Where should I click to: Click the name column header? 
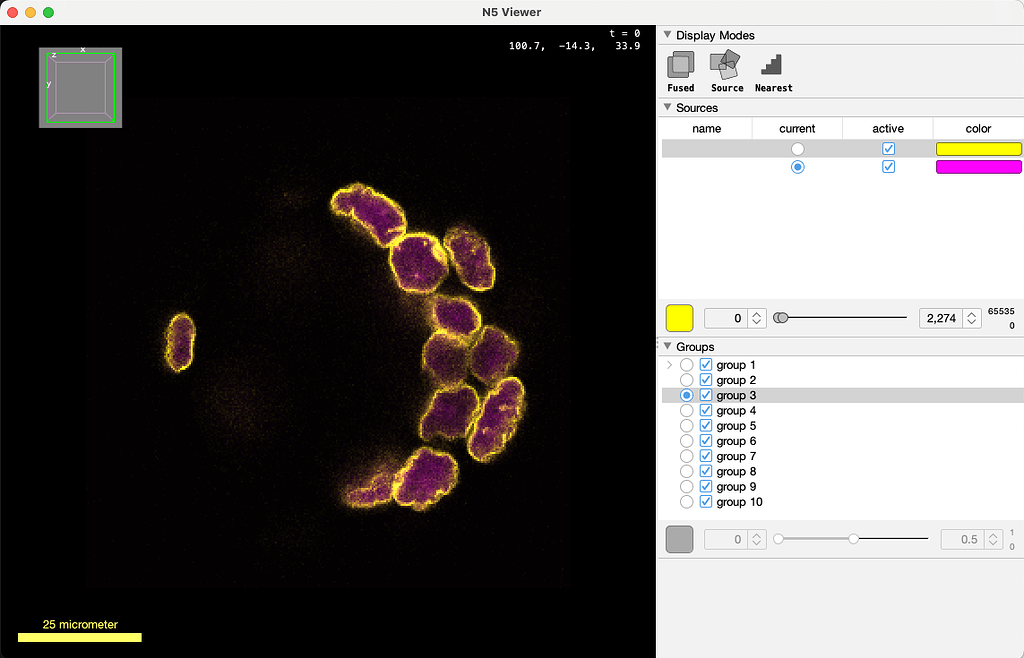706,128
